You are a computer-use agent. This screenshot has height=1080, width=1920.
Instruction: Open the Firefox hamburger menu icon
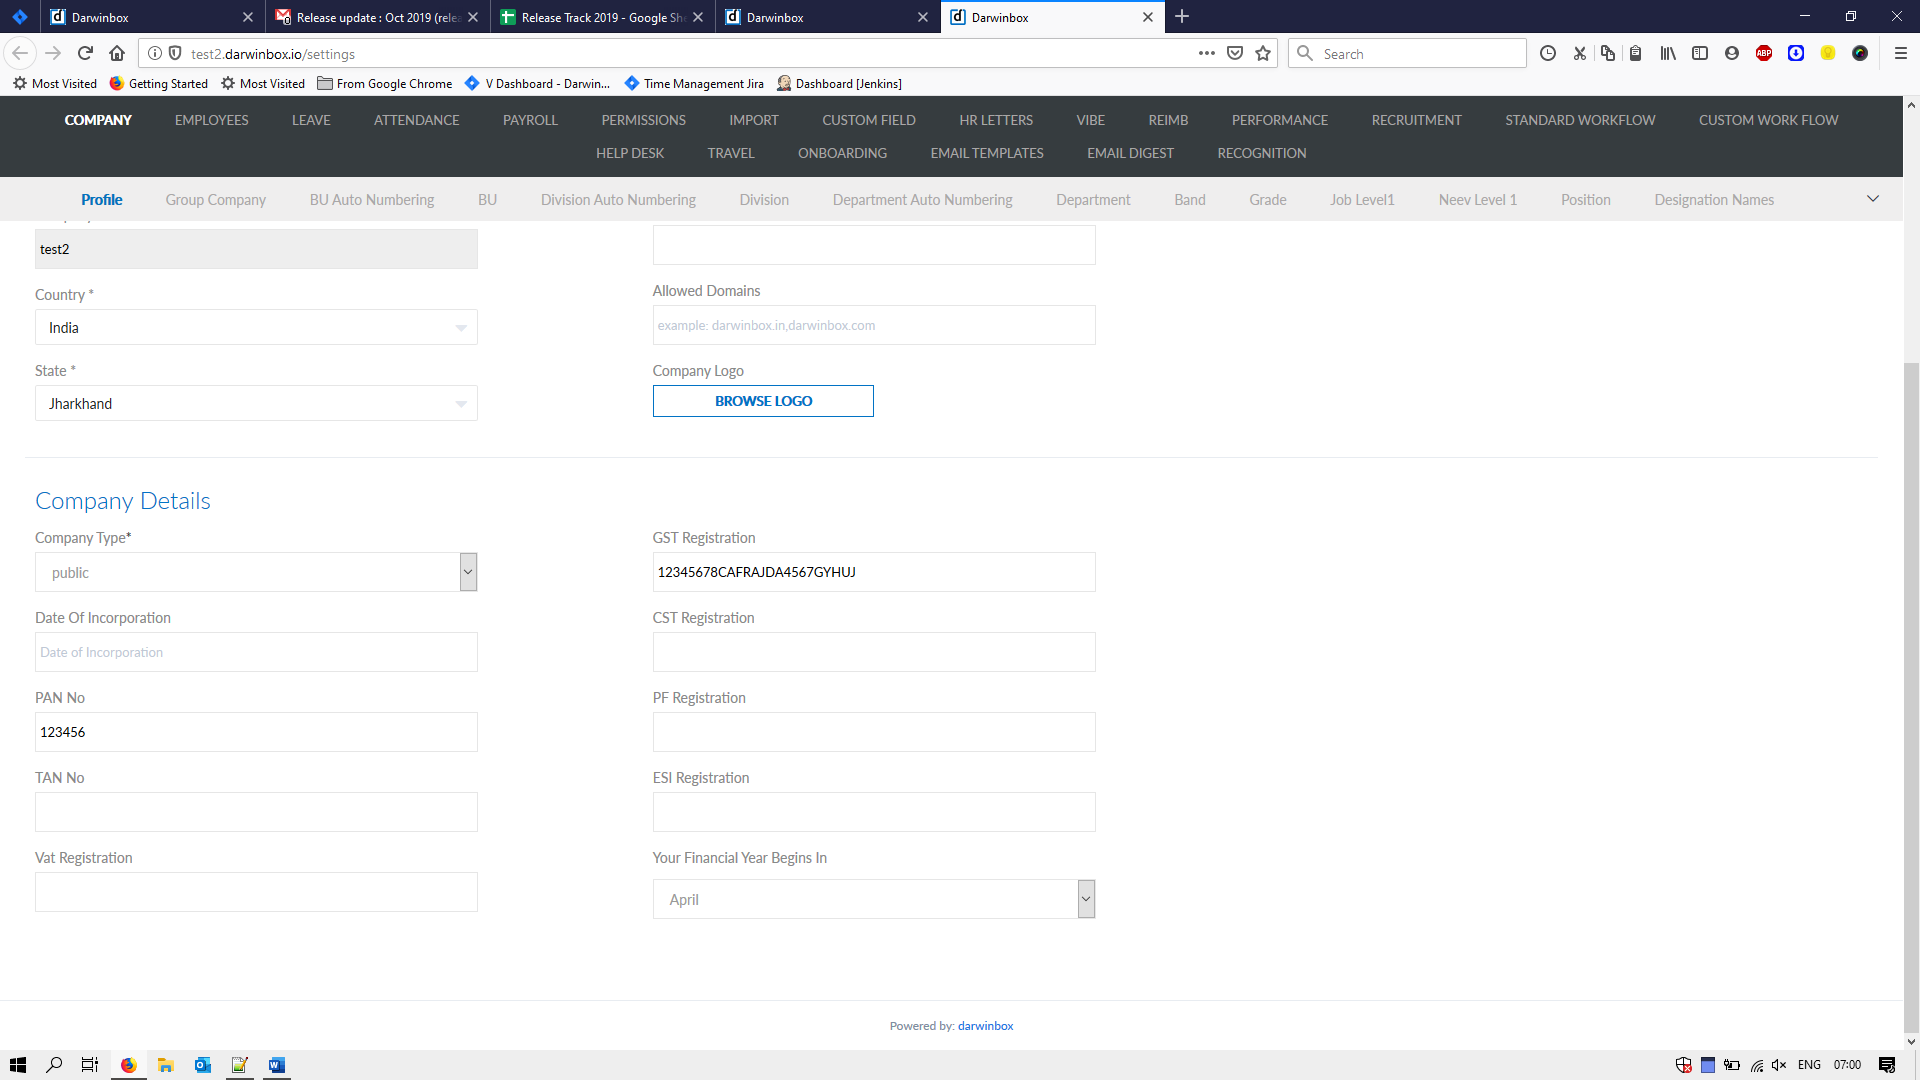1900,54
